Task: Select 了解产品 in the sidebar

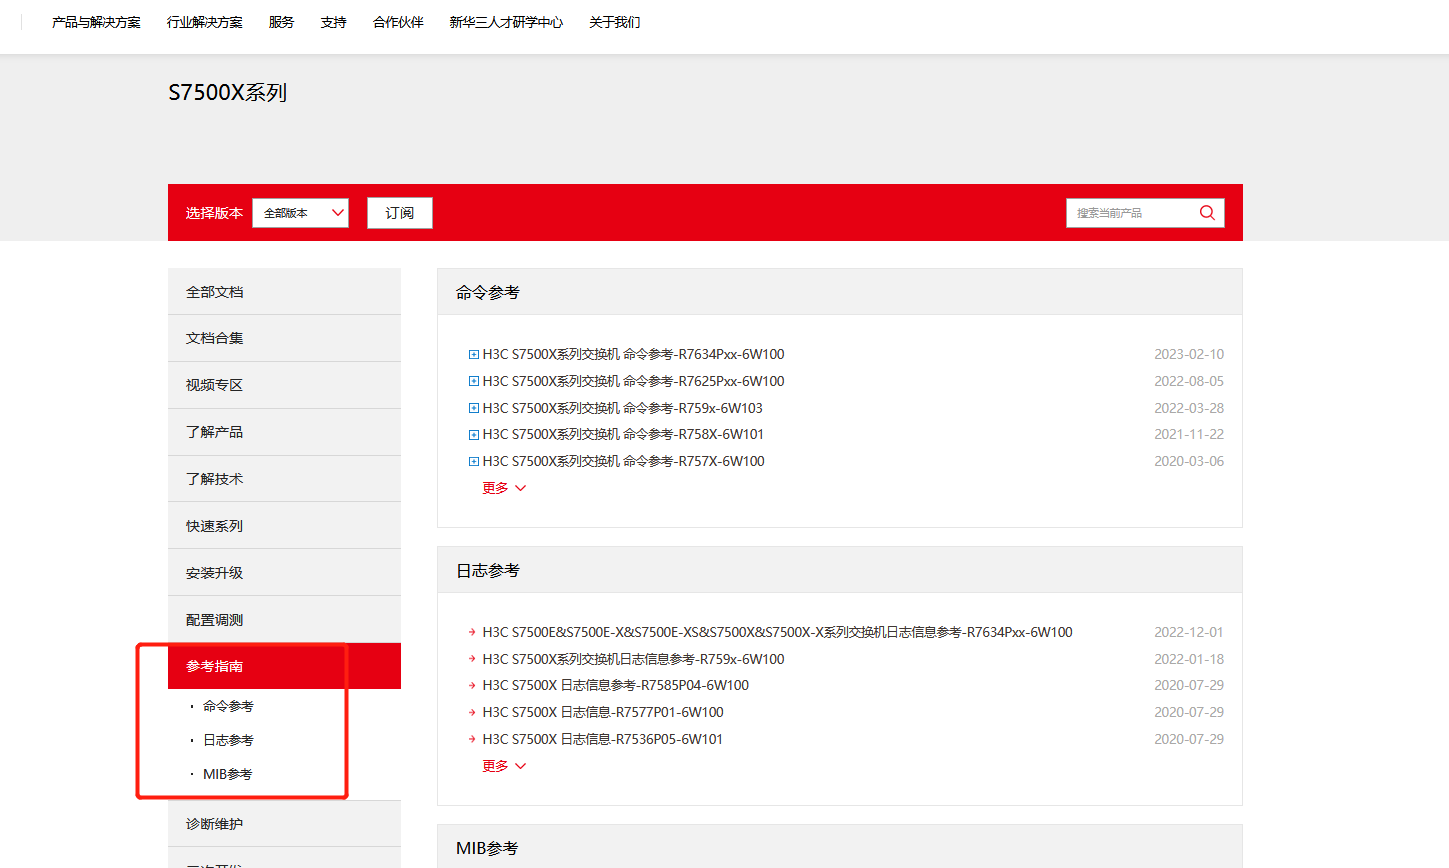Action: (284, 432)
